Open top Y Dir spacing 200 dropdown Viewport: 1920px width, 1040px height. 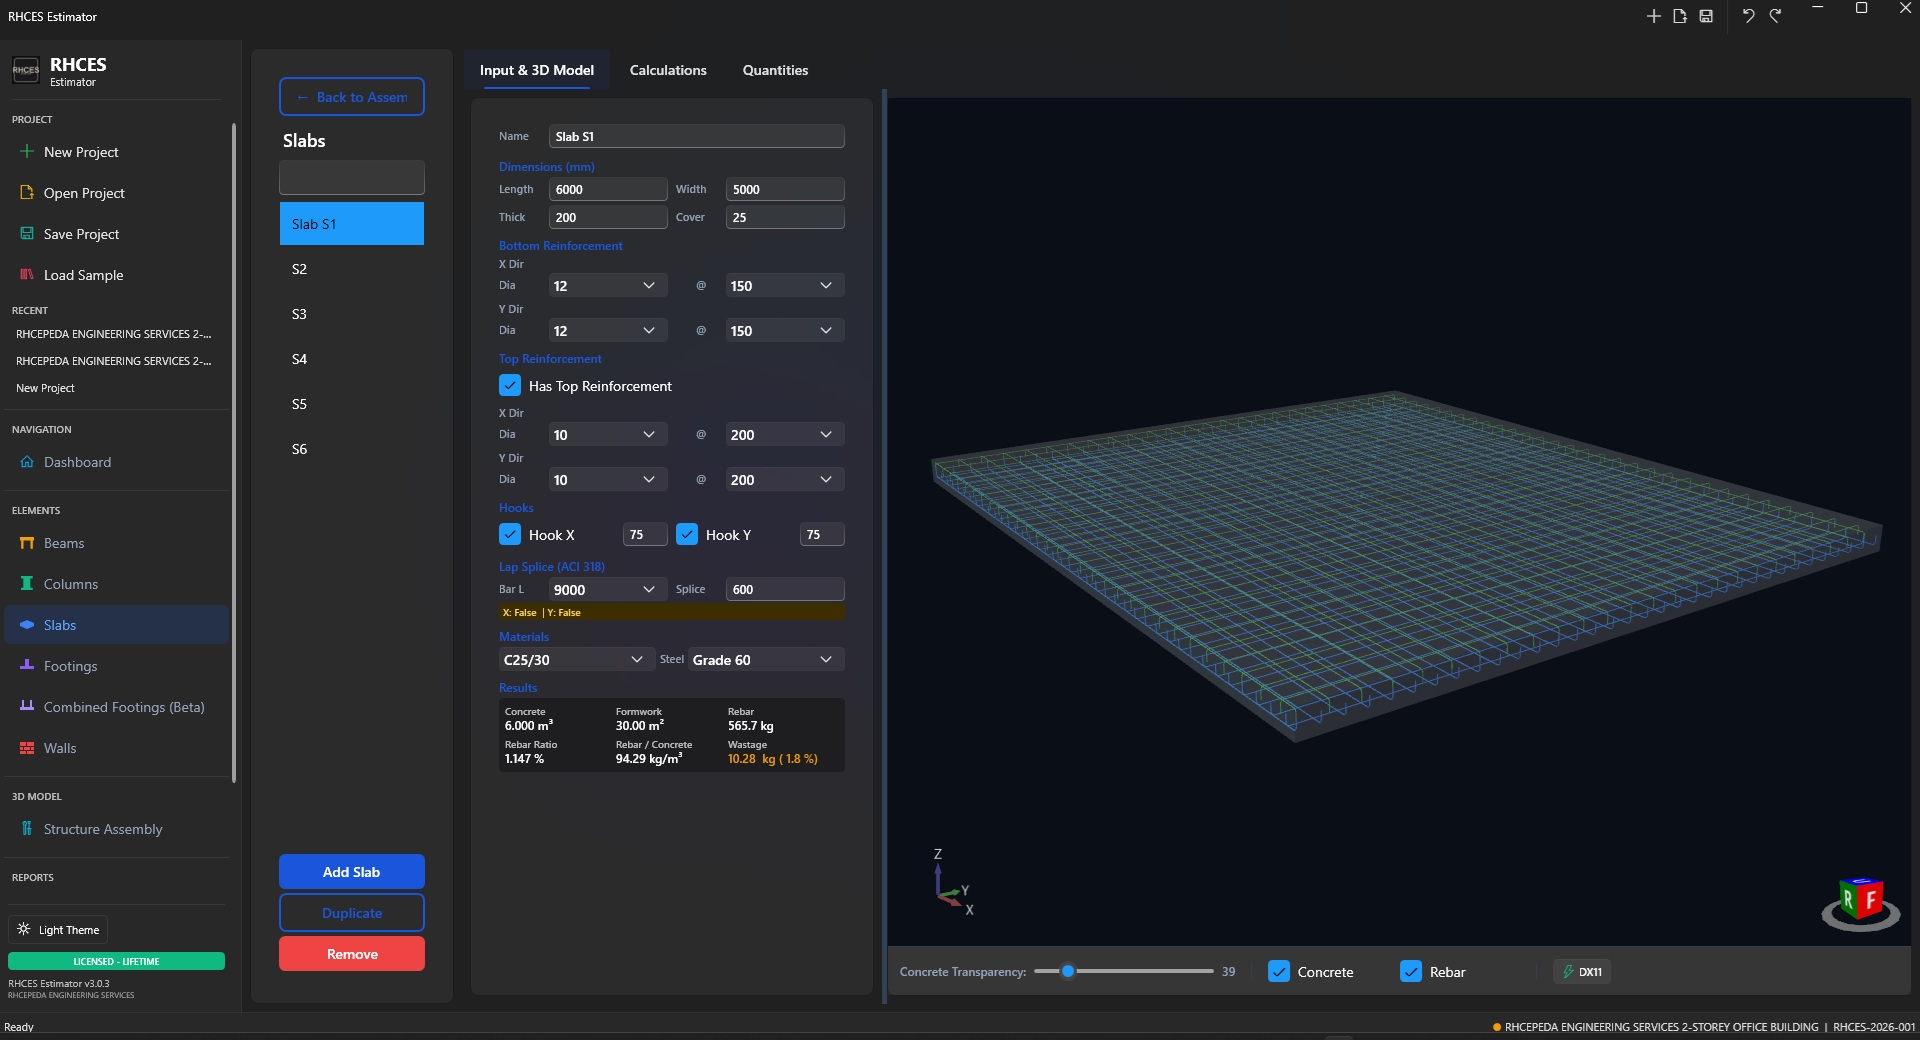pos(785,480)
